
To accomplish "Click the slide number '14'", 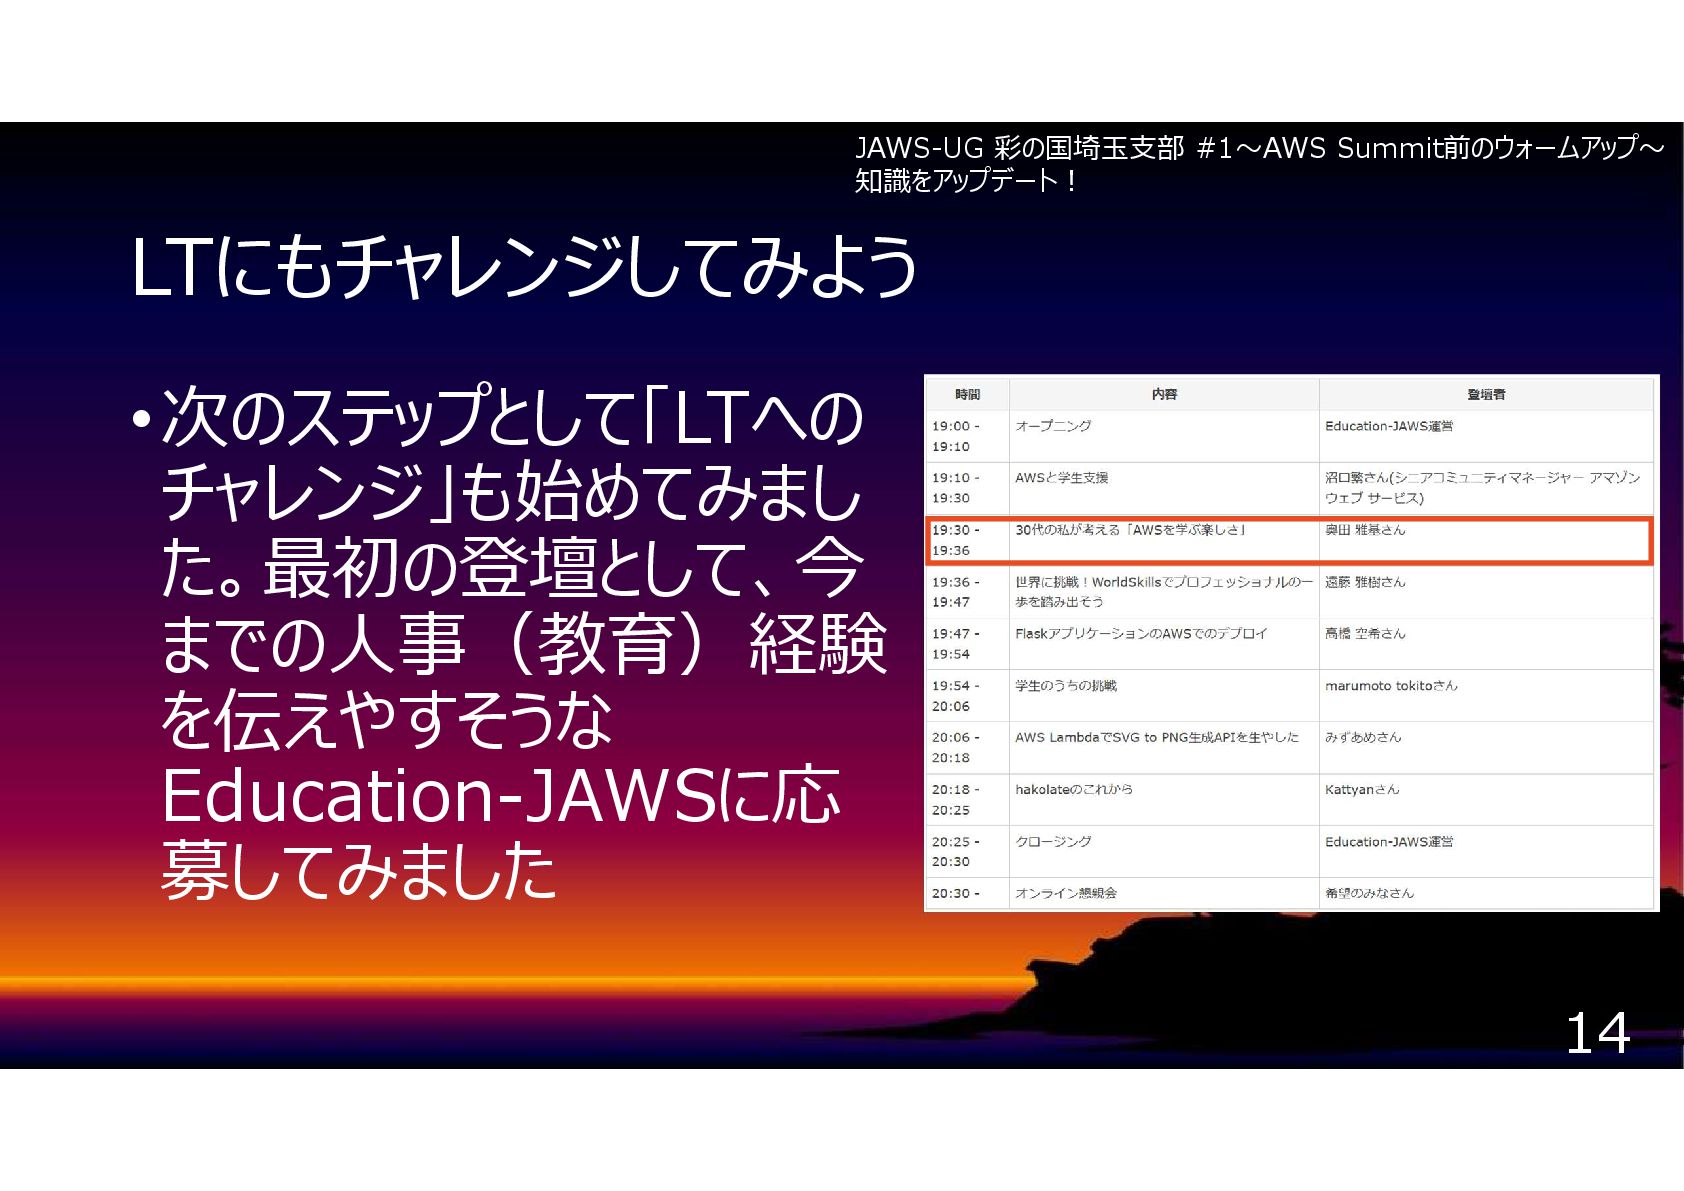I will 1598,1033.
